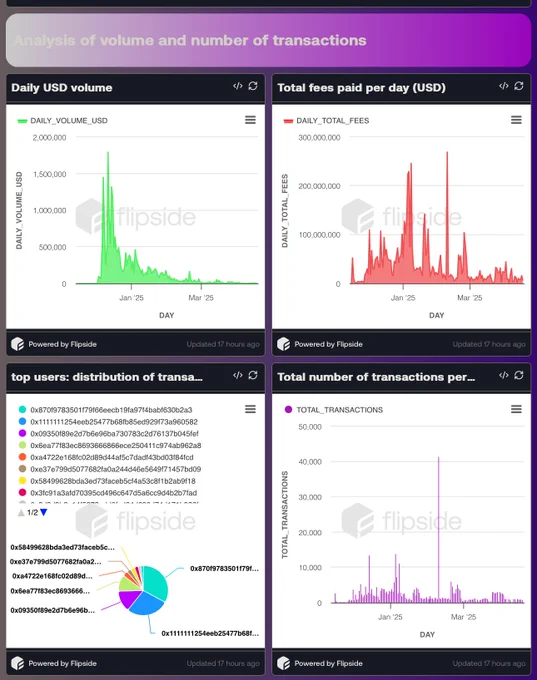Image resolution: width=537 pixels, height=680 pixels.
Task: Click the peak of the green daily volume area
Action: (x=108, y=153)
